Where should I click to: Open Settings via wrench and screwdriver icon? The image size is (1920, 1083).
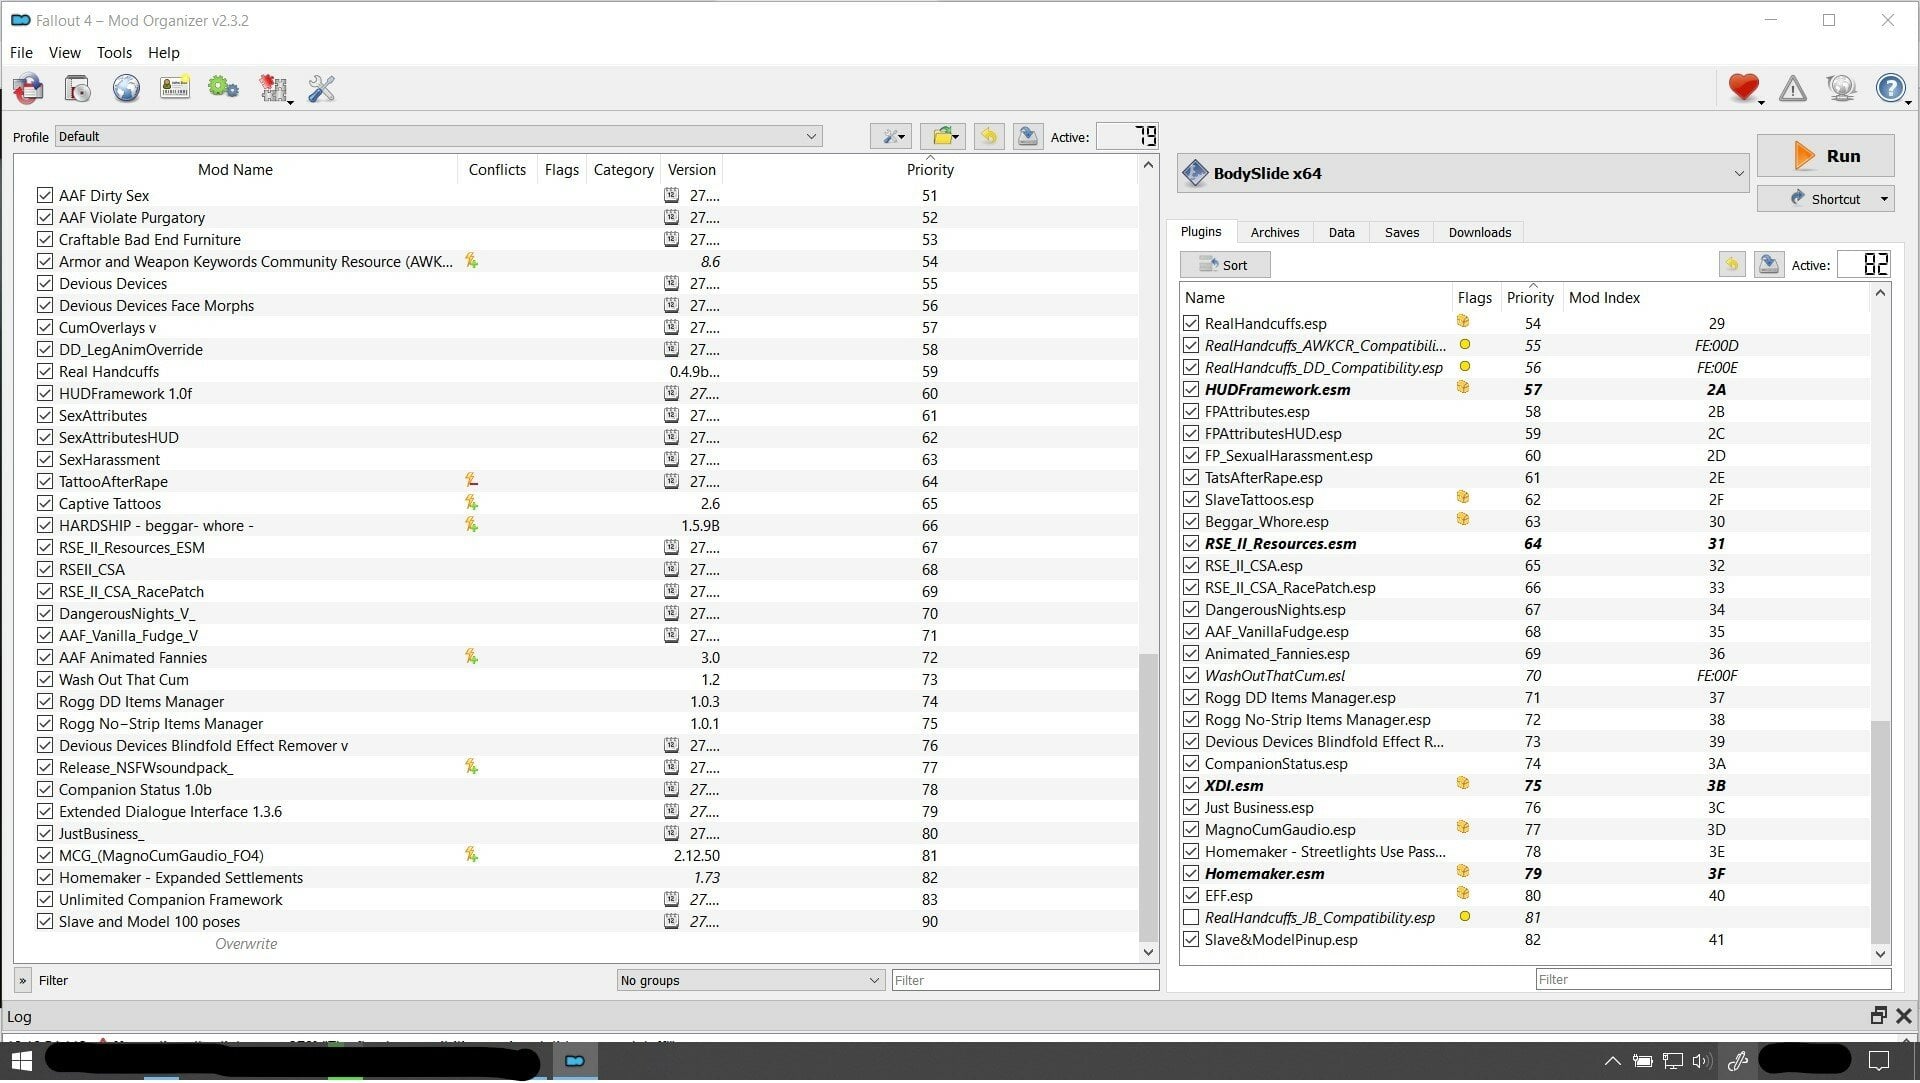(321, 89)
